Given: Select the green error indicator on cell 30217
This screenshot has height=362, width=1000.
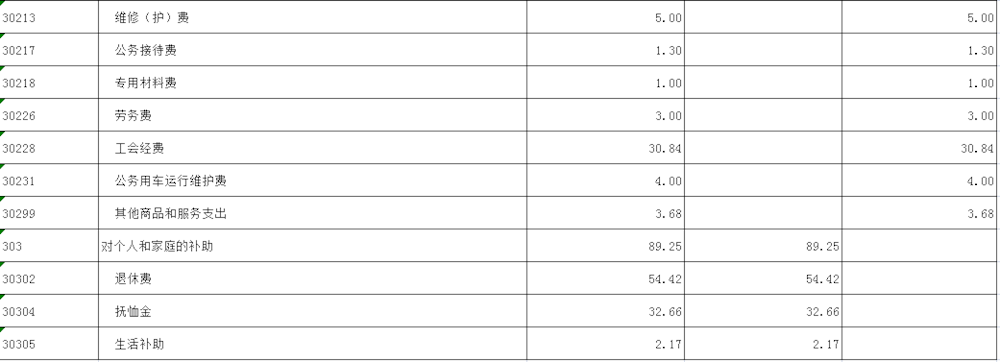Looking at the screenshot, I should (2, 36).
